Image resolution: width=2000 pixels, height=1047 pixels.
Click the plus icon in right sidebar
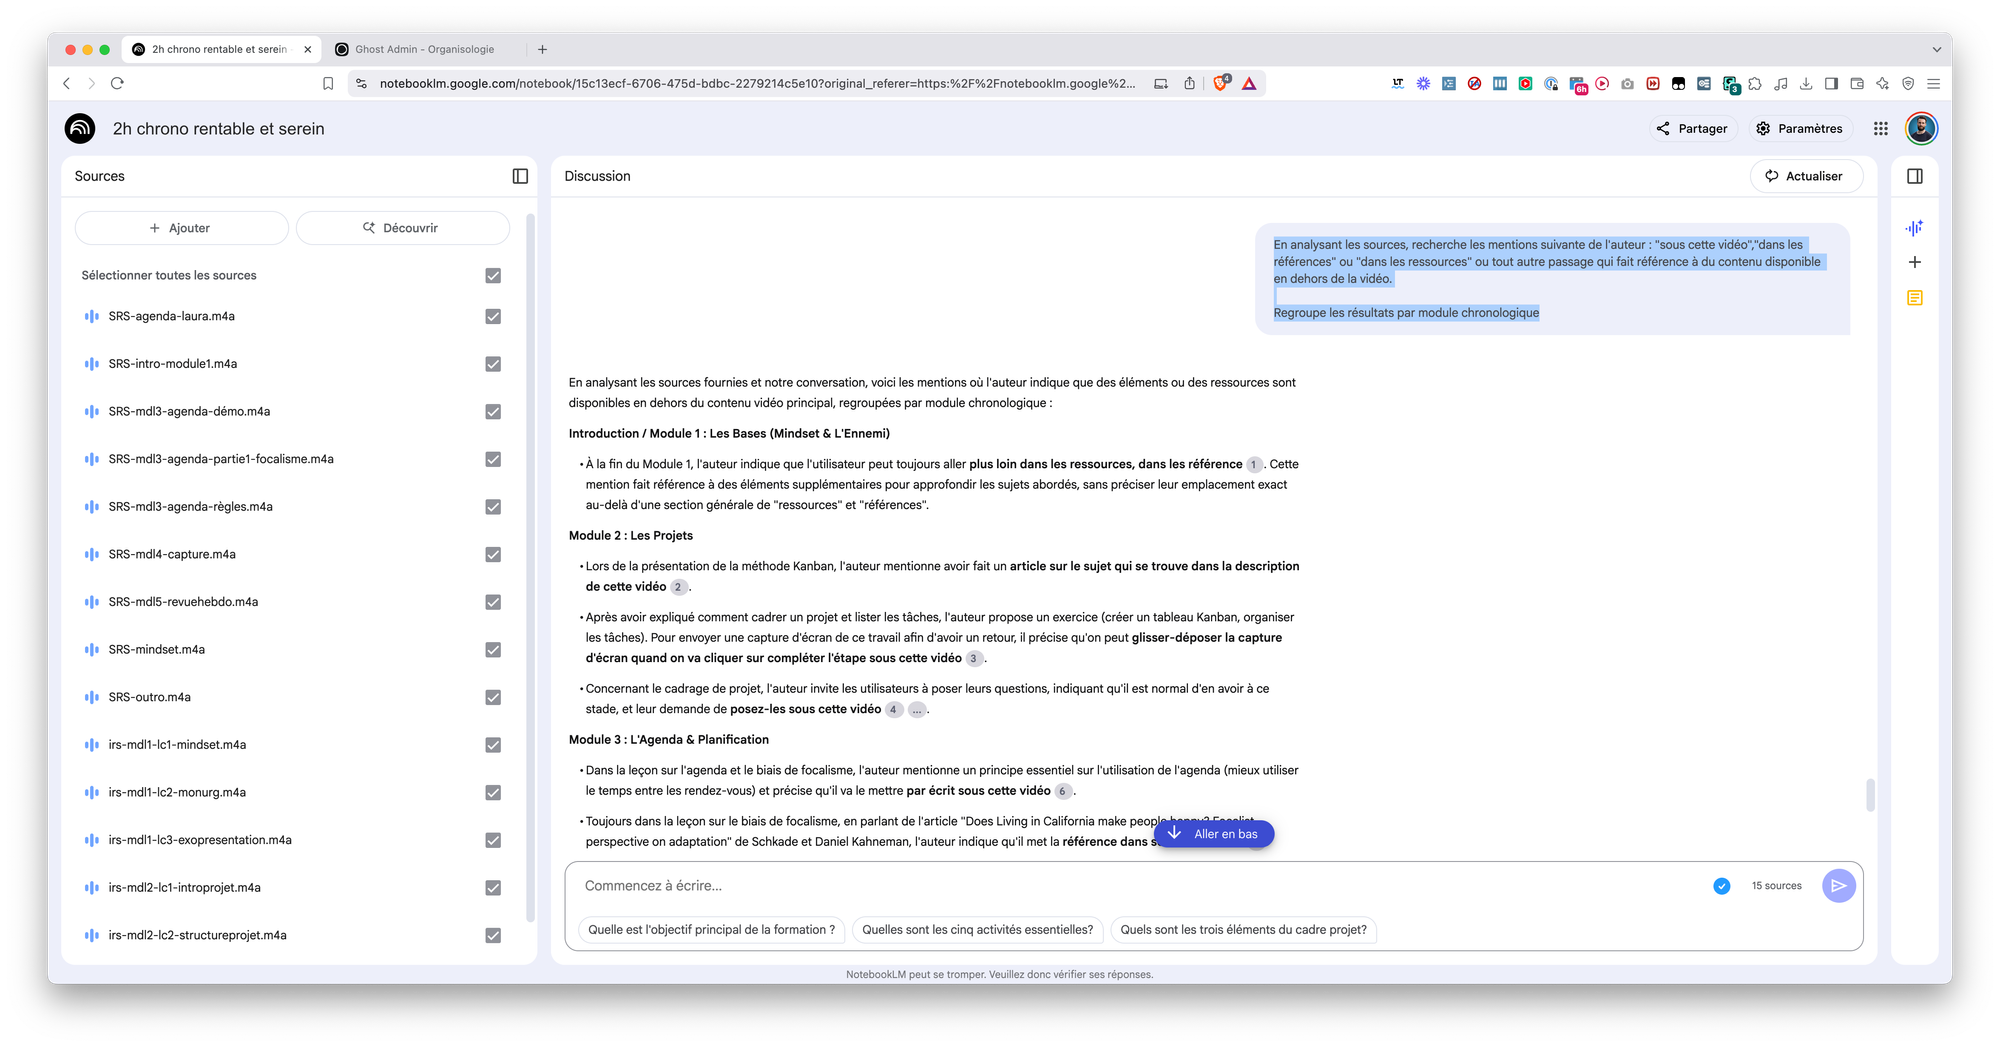click(x=1914, y=262)
